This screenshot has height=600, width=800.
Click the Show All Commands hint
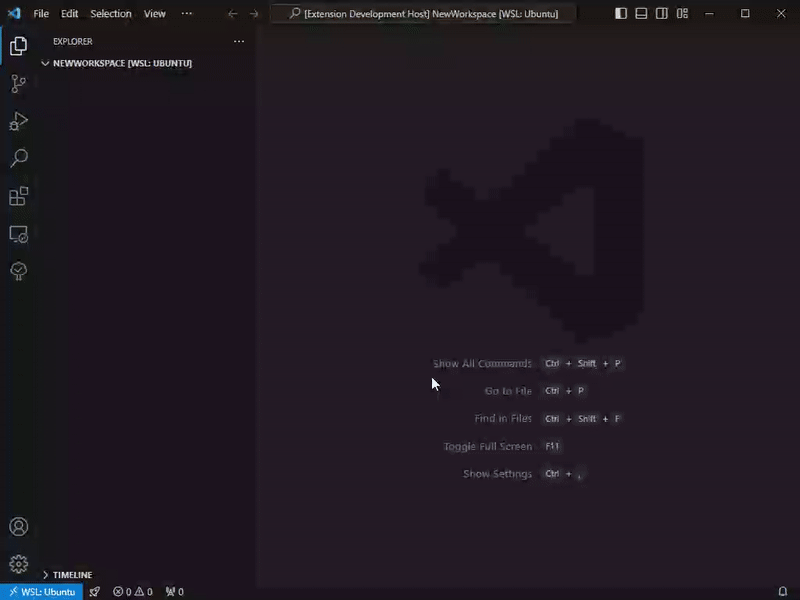coord(482,364)
